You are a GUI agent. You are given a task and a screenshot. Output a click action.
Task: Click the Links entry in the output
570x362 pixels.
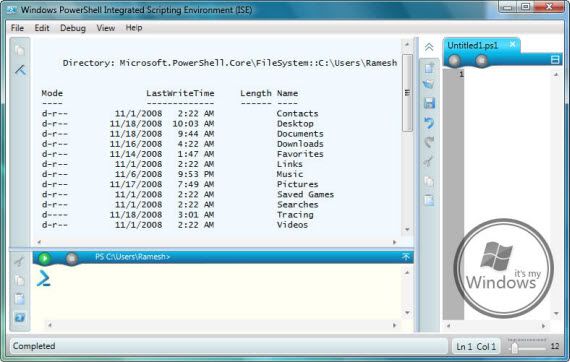(x=290, y=164)
